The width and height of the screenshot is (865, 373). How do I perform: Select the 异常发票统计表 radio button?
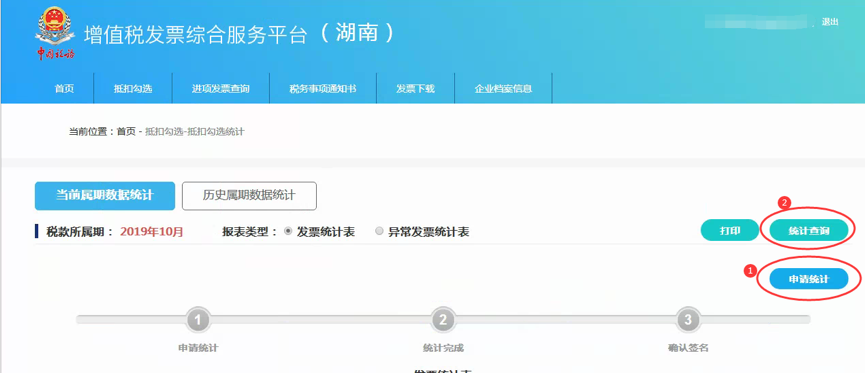379,232
